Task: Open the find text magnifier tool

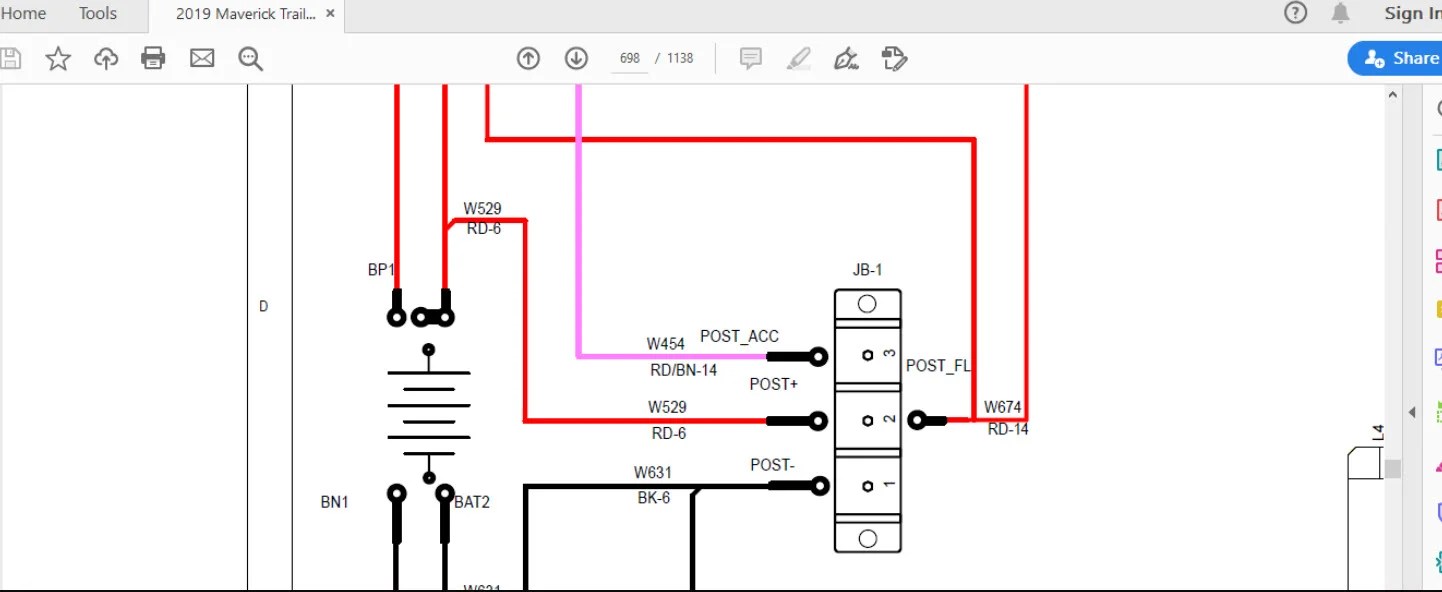Action: click(x=250, y=59)
